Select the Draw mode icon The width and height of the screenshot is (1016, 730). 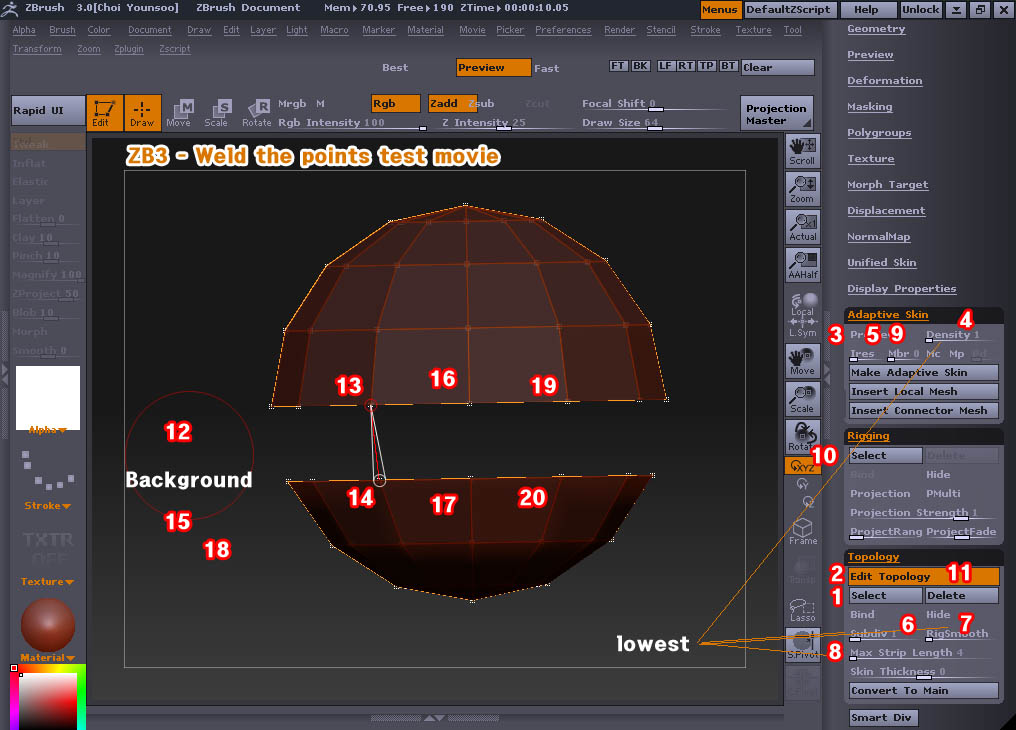143,113
